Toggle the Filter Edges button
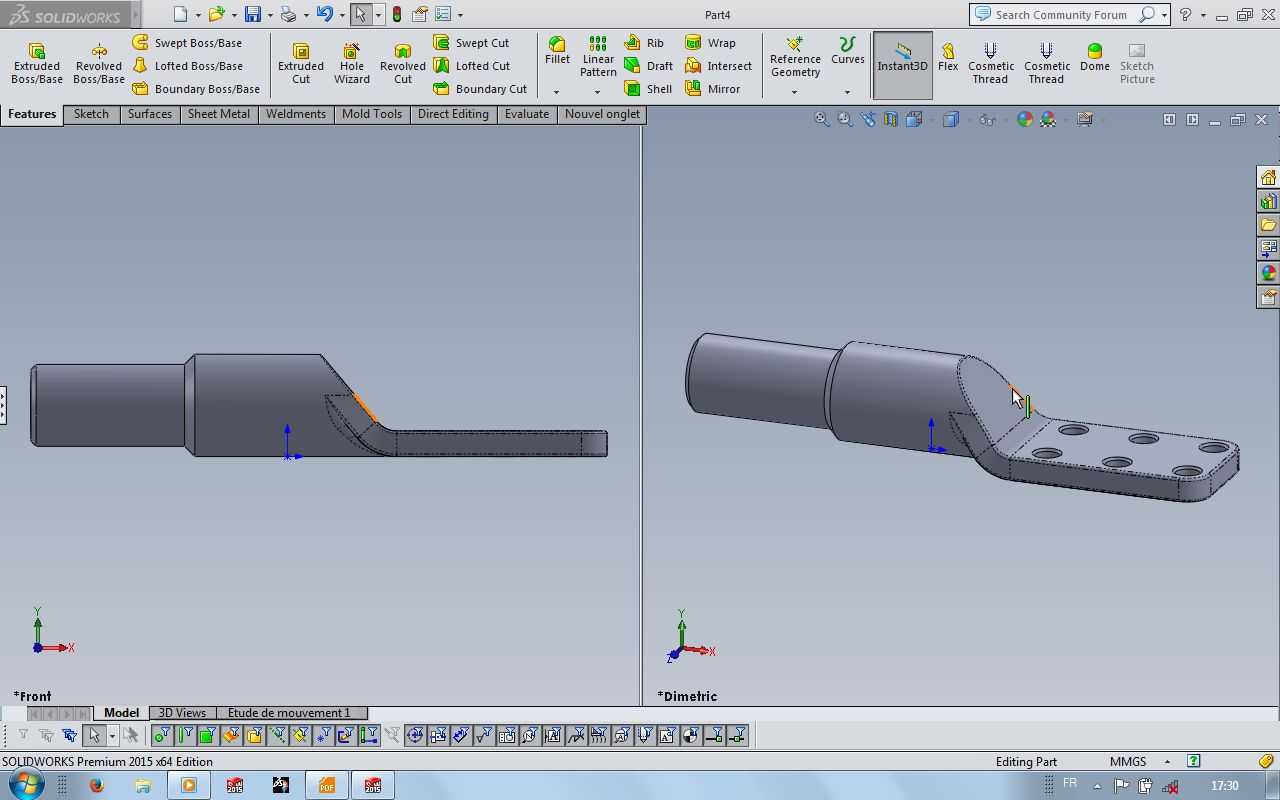The width and height of the screenshot is (1280, 800). [x=184, y=736]
